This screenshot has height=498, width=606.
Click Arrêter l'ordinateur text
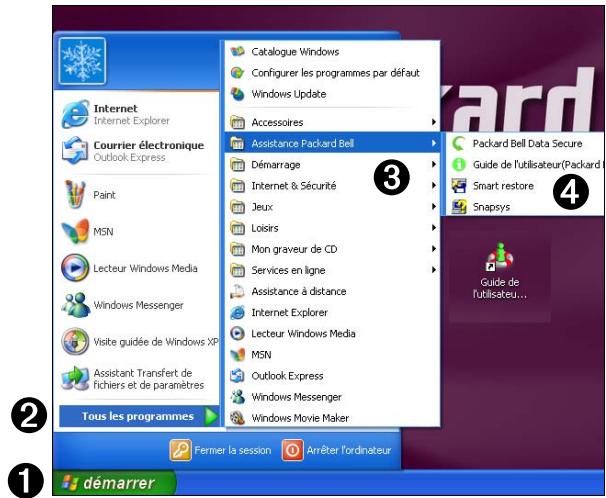tap(349, 450)
